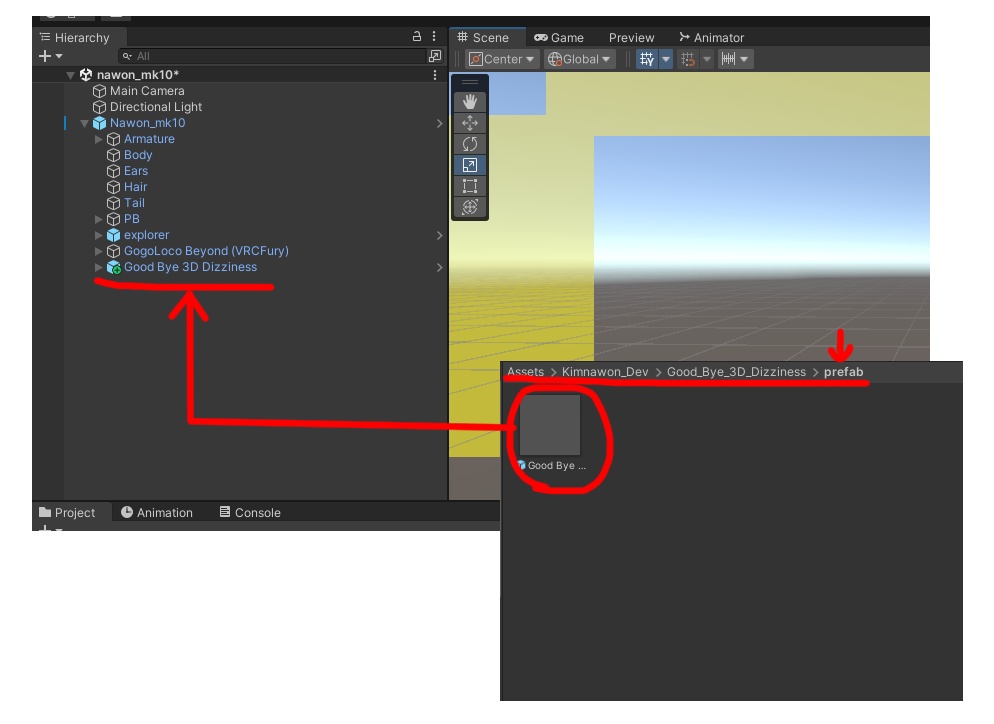The image size is (994, 724).
Task: Open grid snapping options dropdown
Action: click(706, 59)
